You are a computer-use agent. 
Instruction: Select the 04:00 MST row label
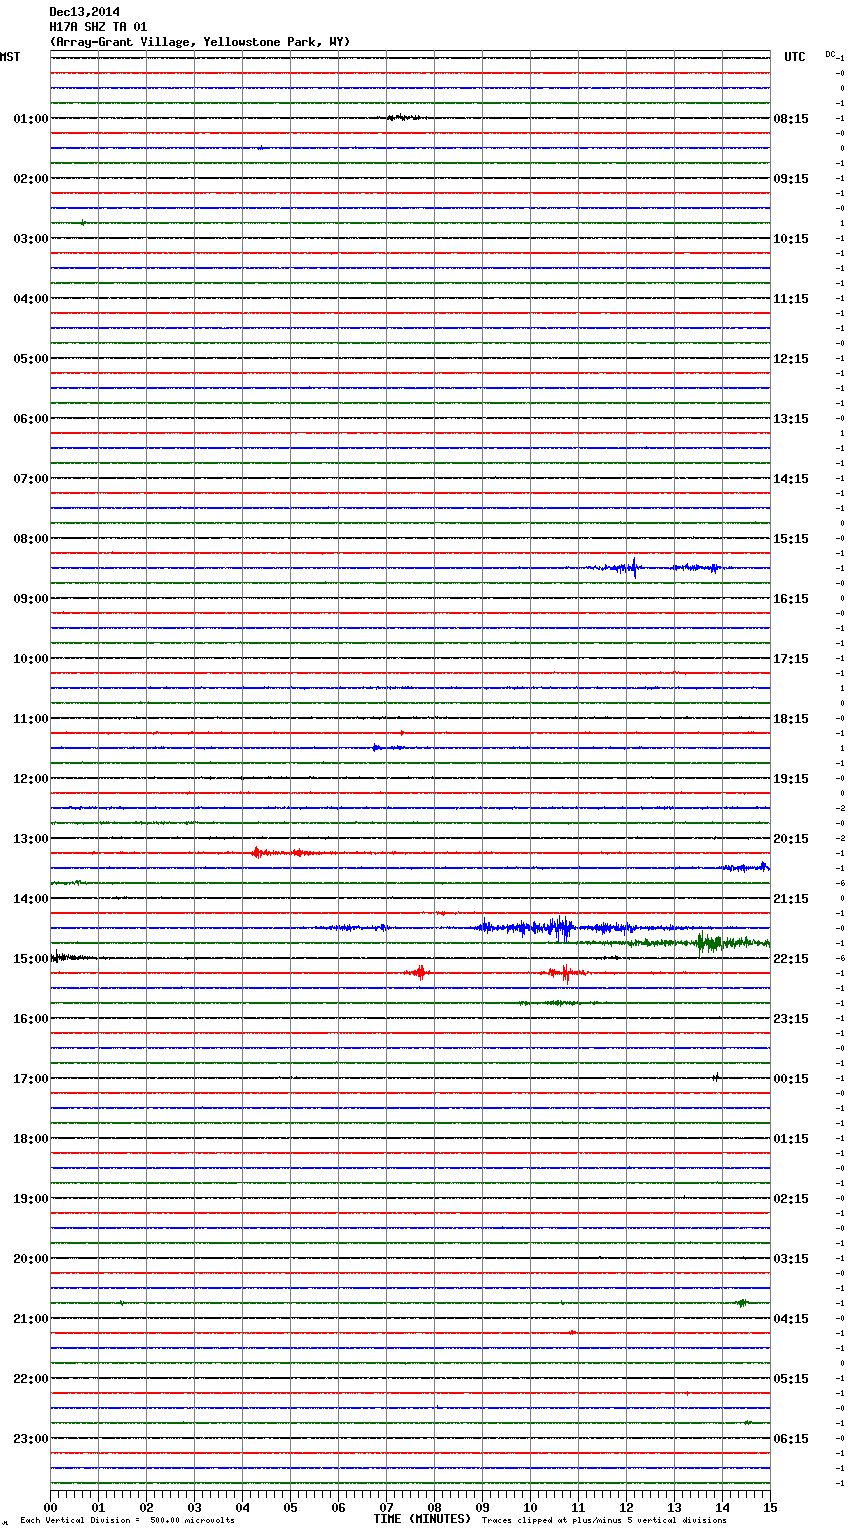31,299
